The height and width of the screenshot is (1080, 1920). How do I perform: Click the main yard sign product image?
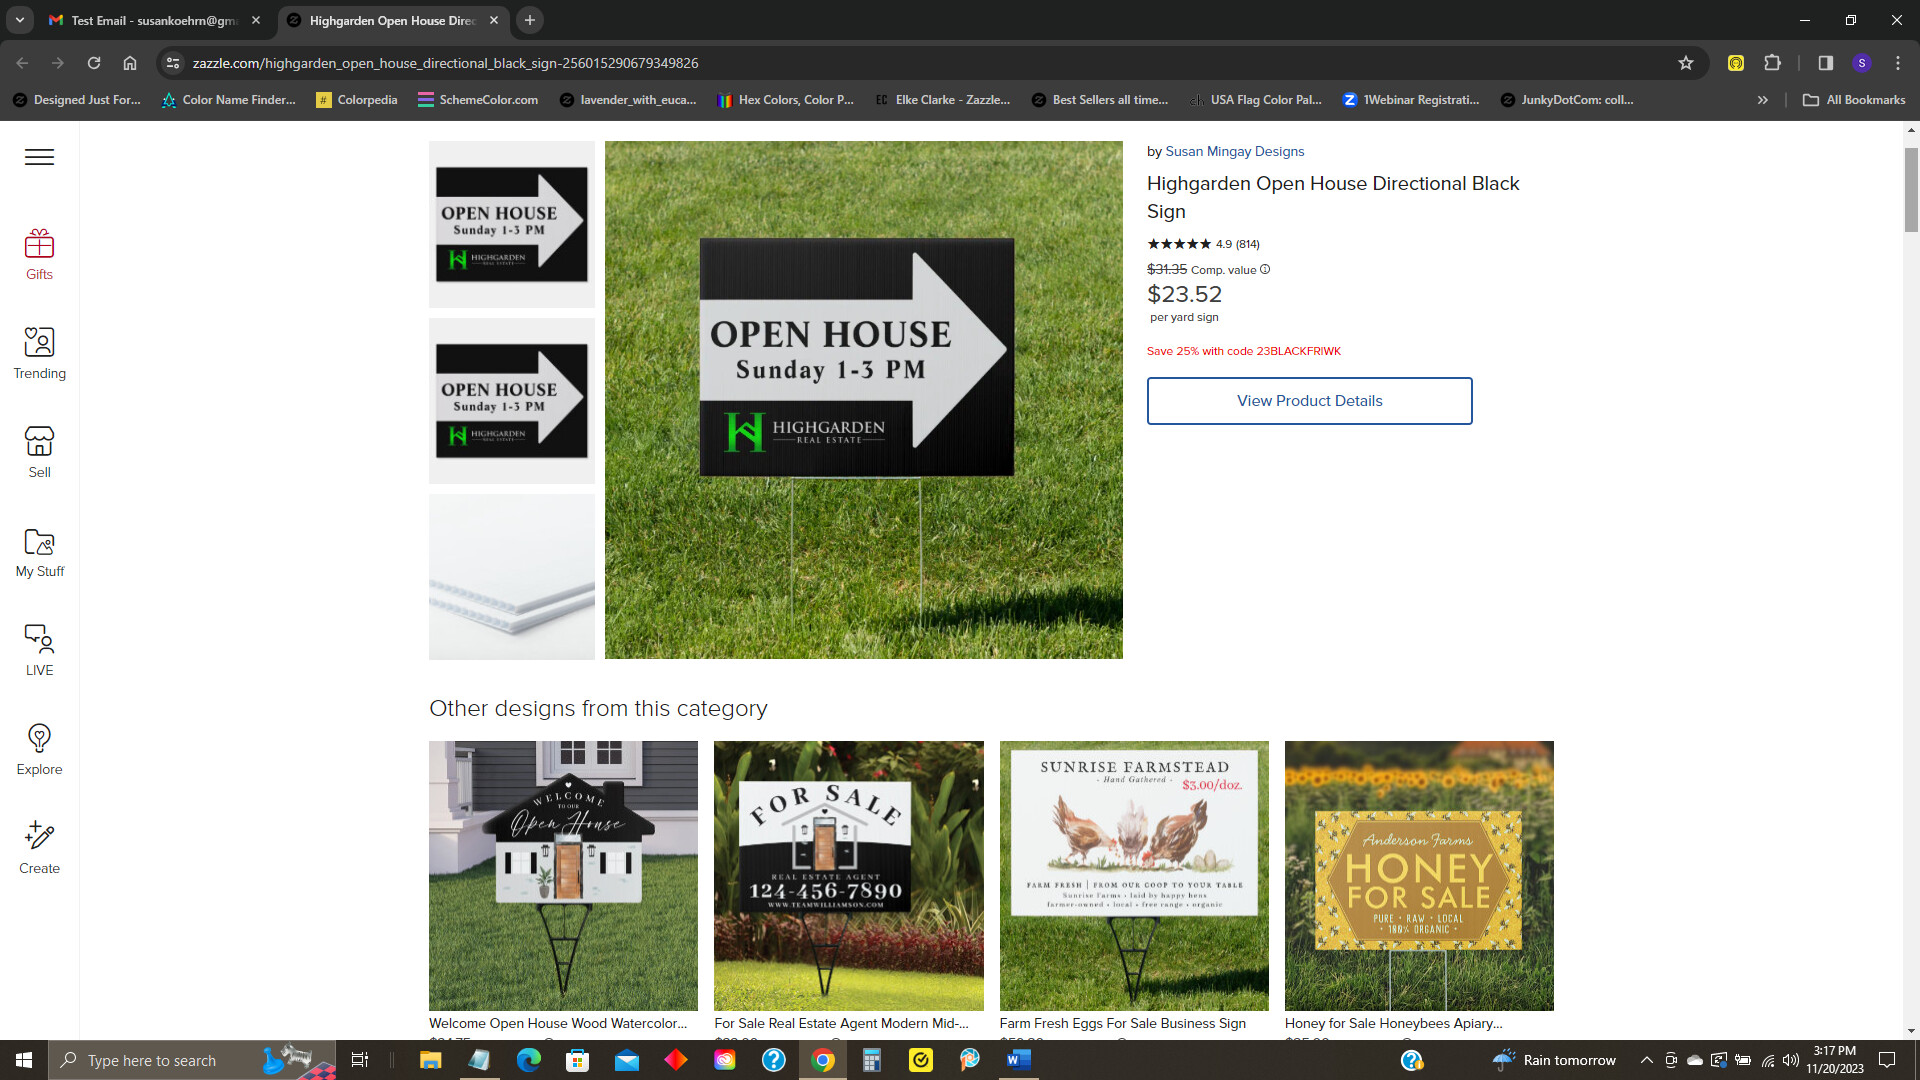point(864,400)
